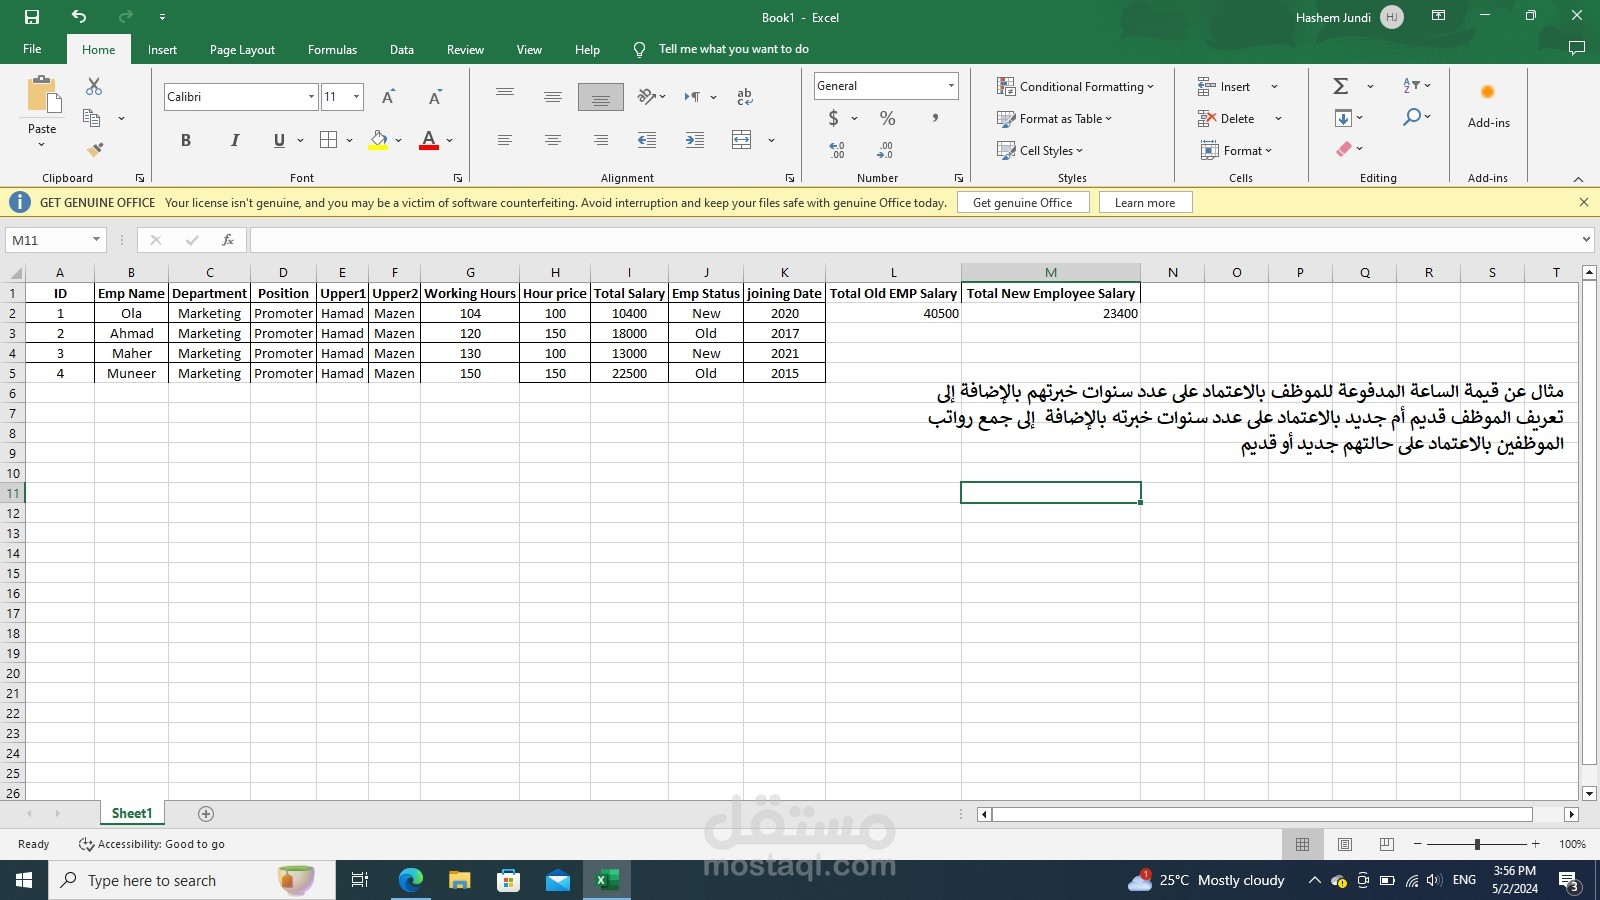Click the Wrap Text icon
Viewport: 1600px width, 900px height.
[x=744, y=97]
